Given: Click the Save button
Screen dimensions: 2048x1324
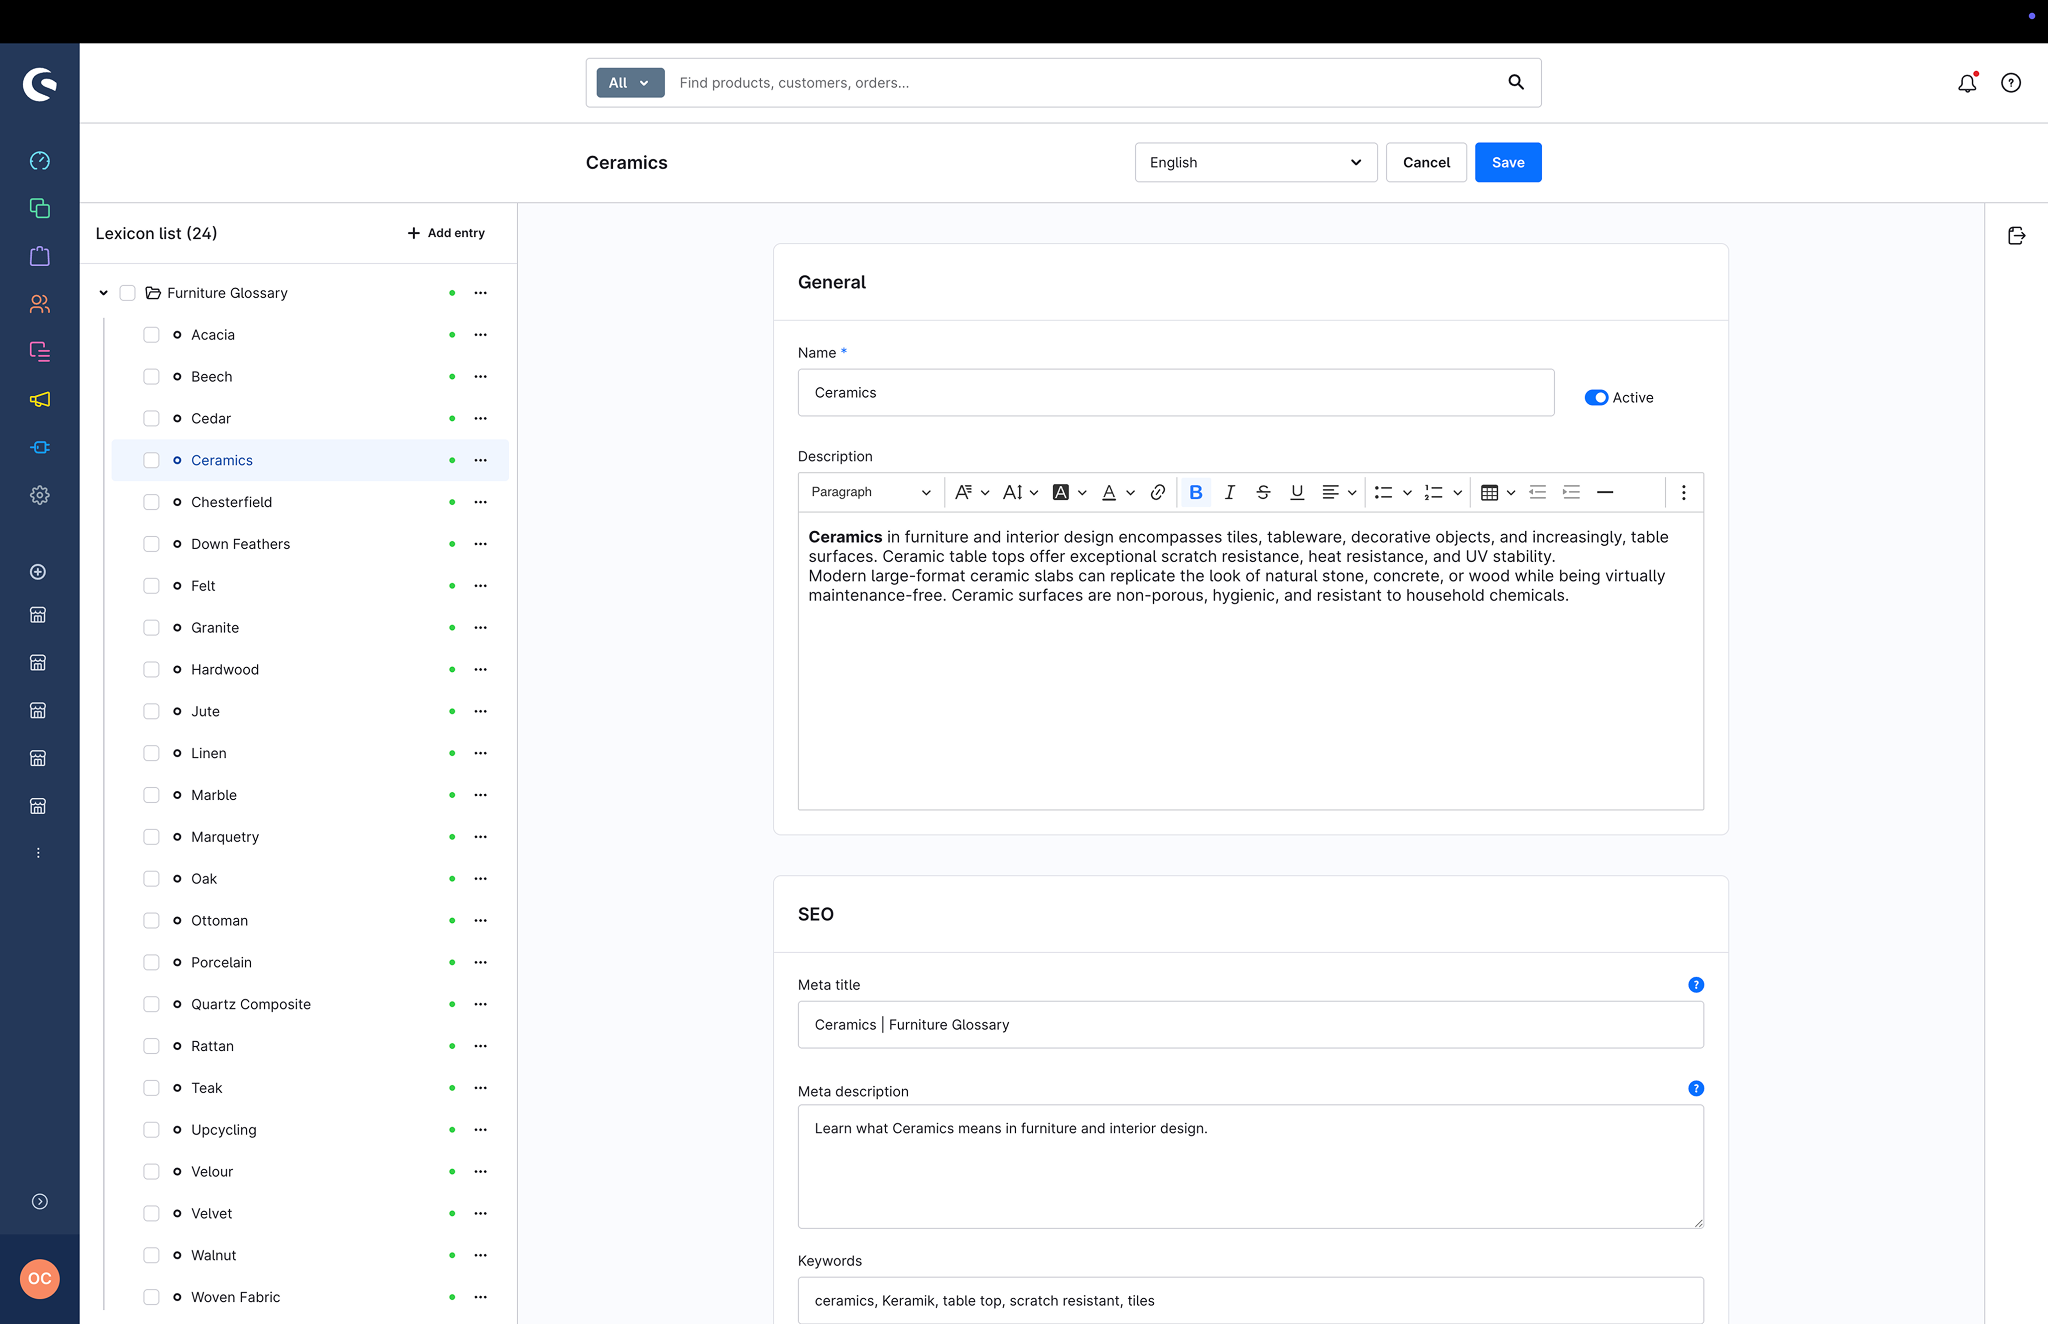Looking at the screenshot, I should (1508, 162).
